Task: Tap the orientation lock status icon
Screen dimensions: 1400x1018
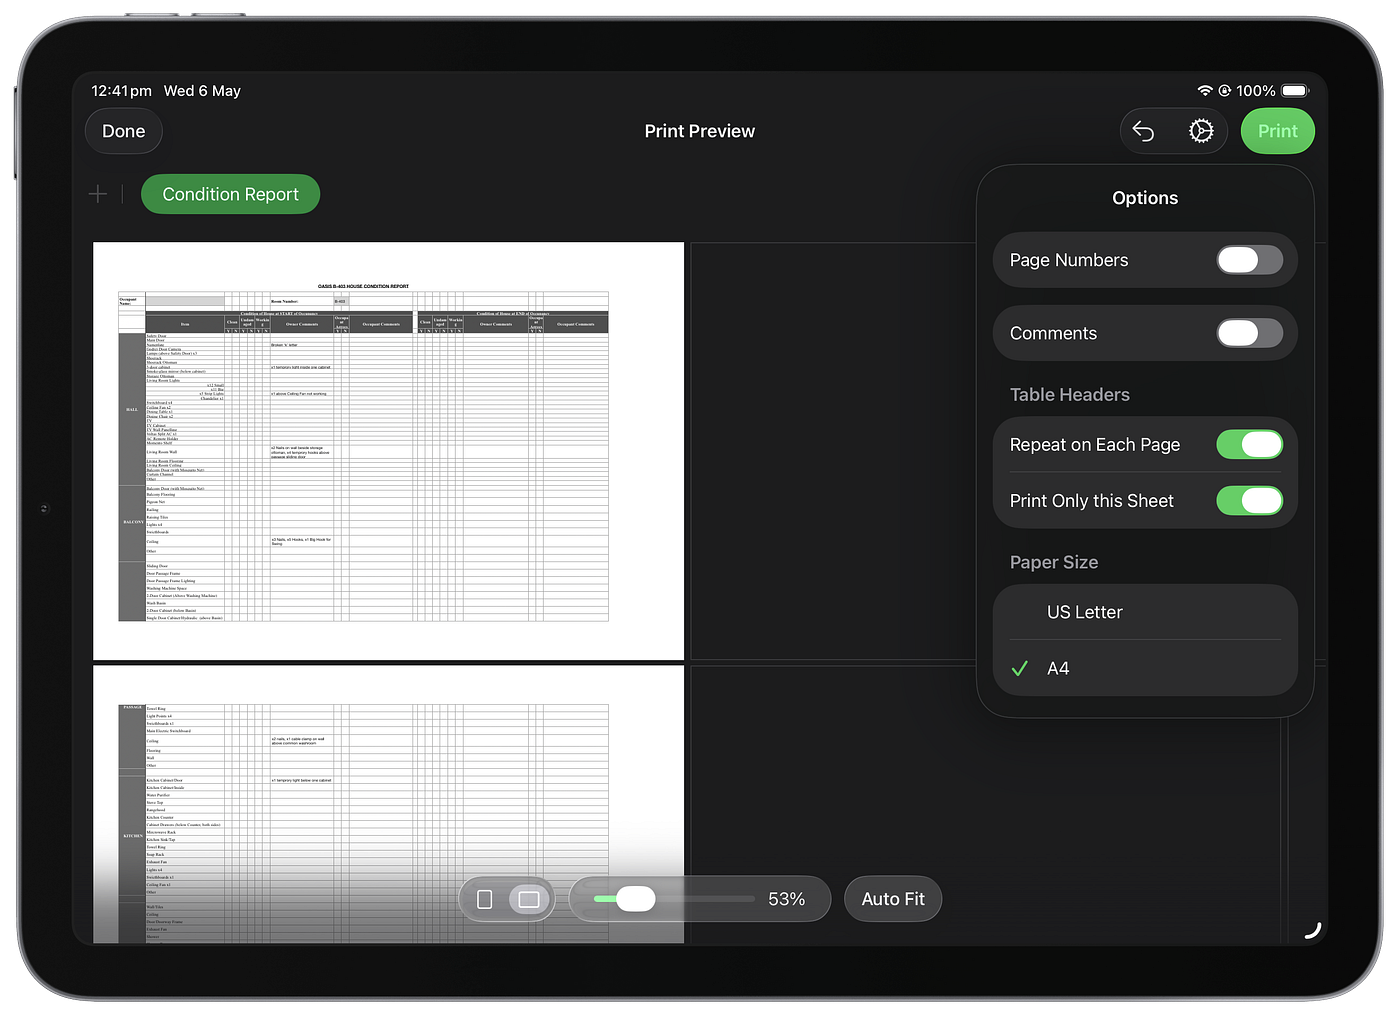Action: [x=1224, y=90]
